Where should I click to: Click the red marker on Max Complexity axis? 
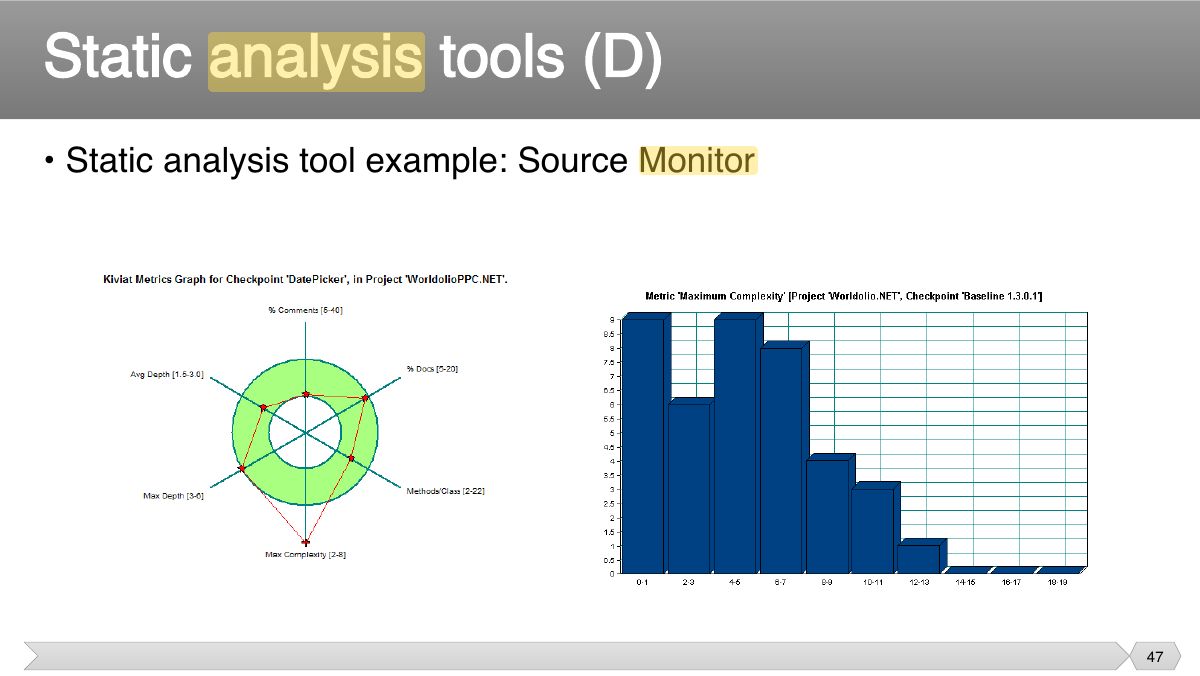pyautogui.click(x=305, y=542)
